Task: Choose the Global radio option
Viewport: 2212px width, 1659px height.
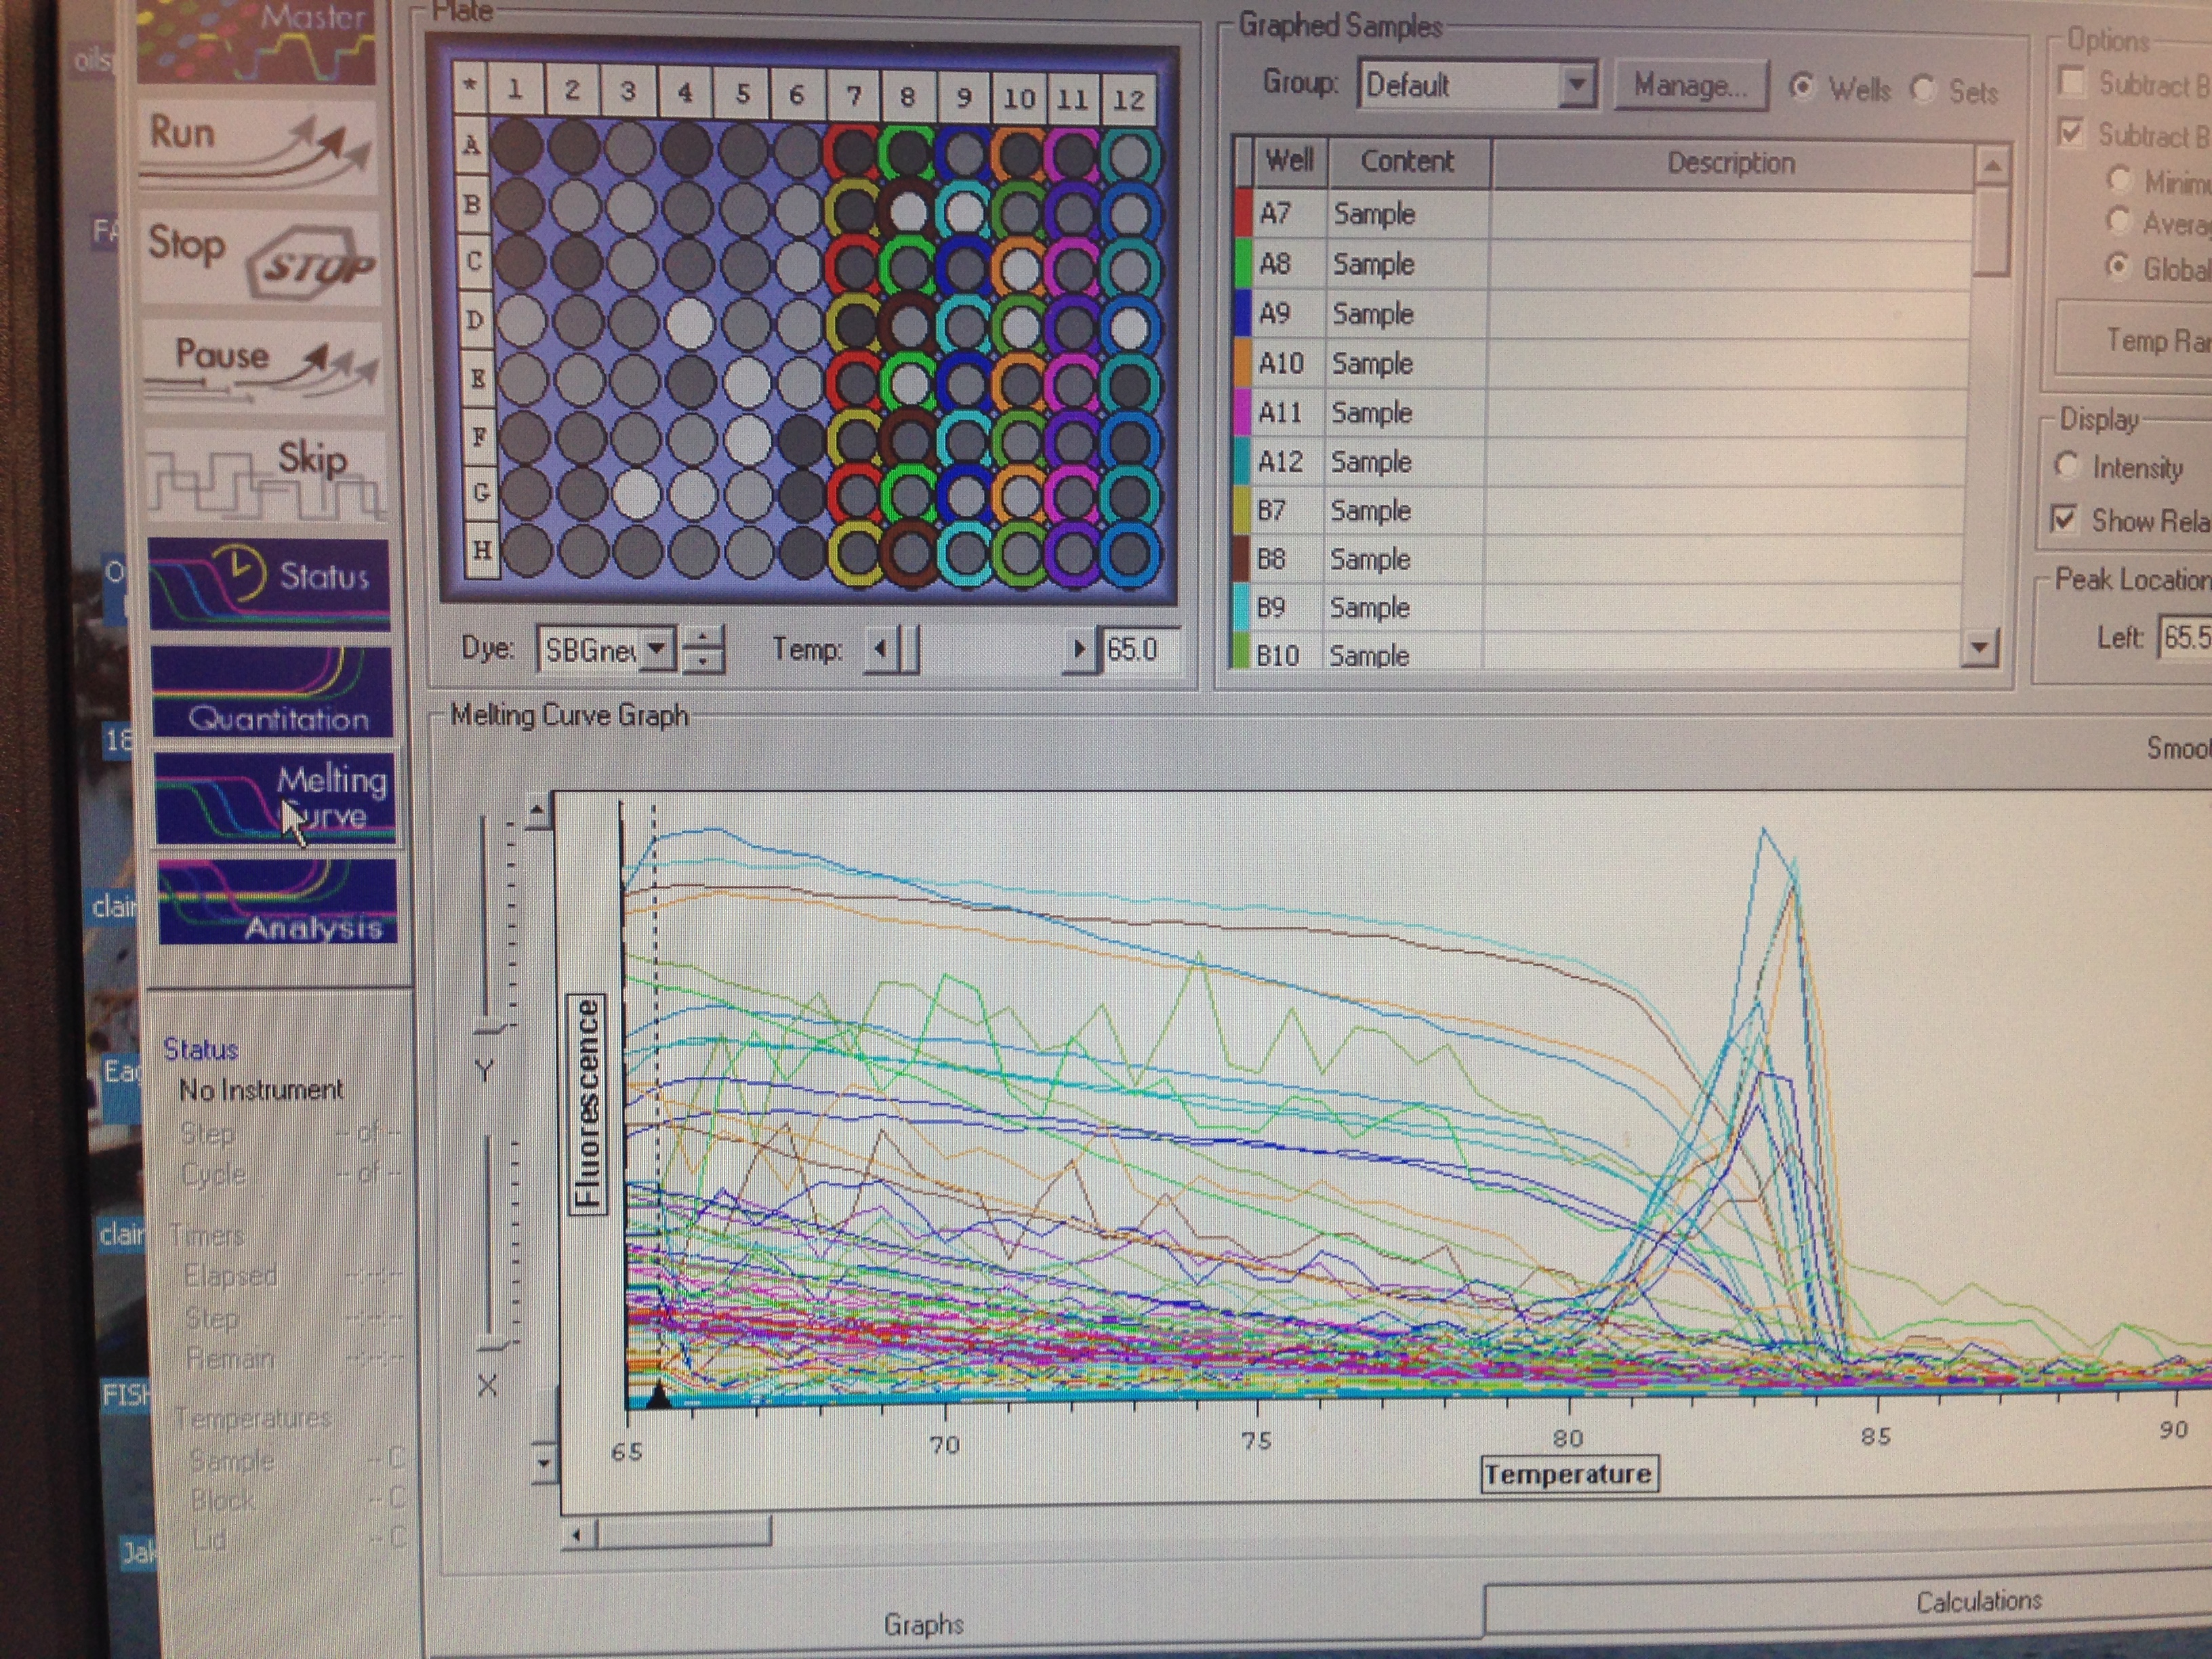Action: 2117,266
